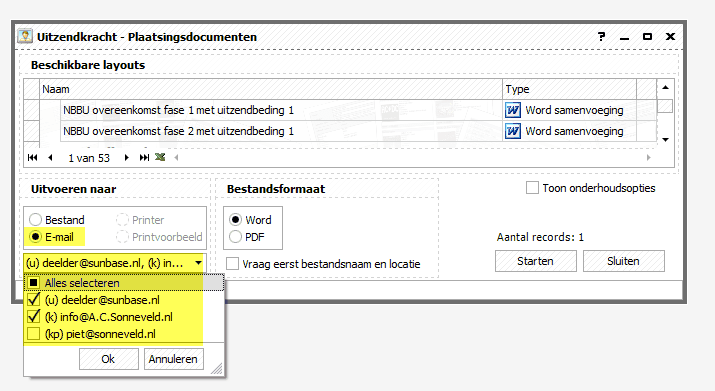This screenshot has width=715, height=391.
Task: Click the 1 van 53 record counter
Action: [89, 158]
